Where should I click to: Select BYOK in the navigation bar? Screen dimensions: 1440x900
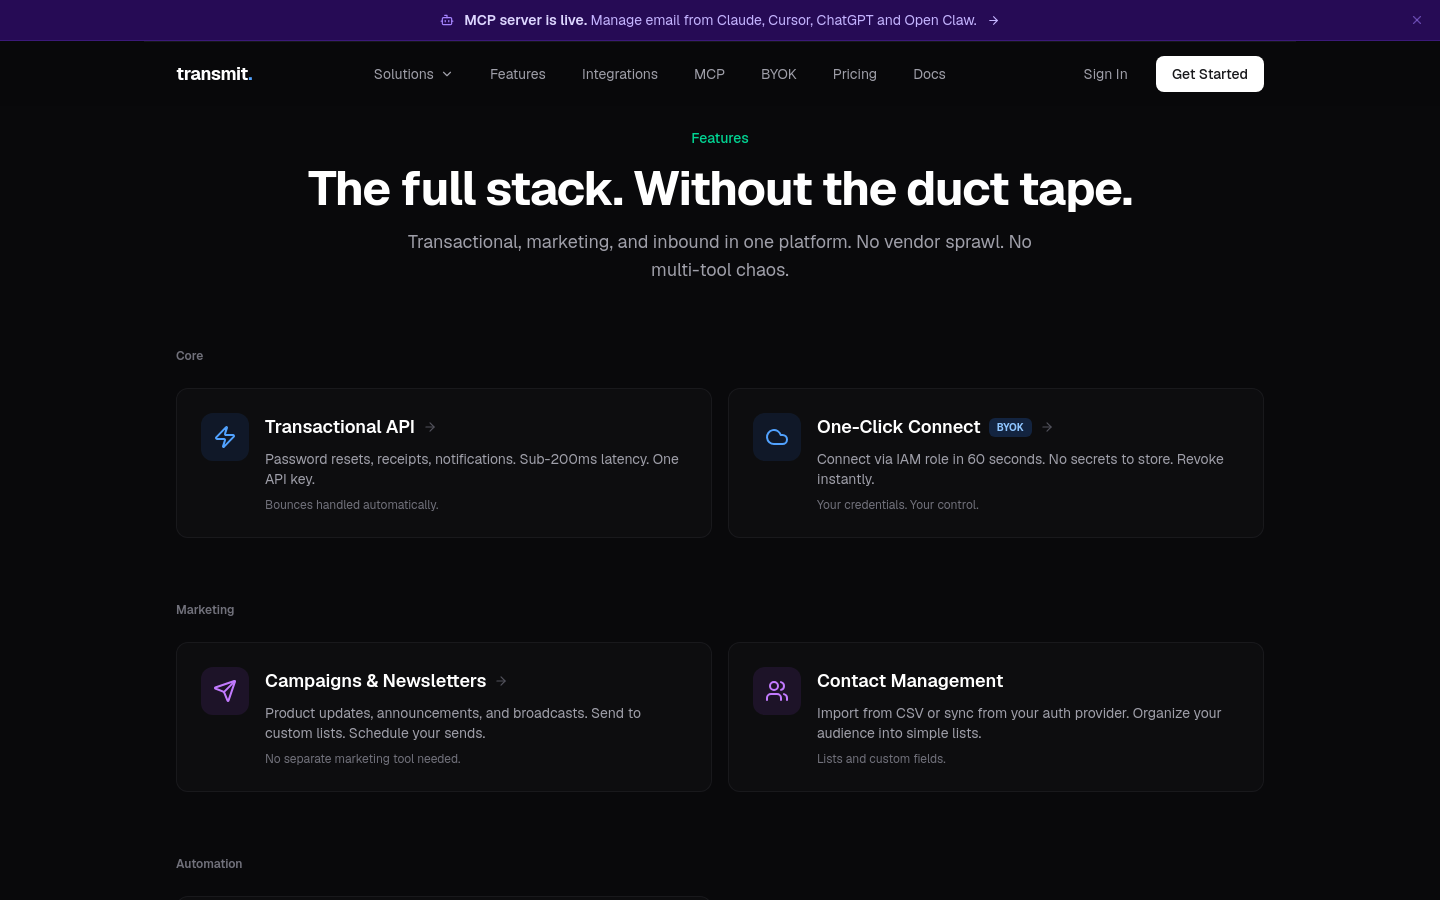[x=779, y=74]
